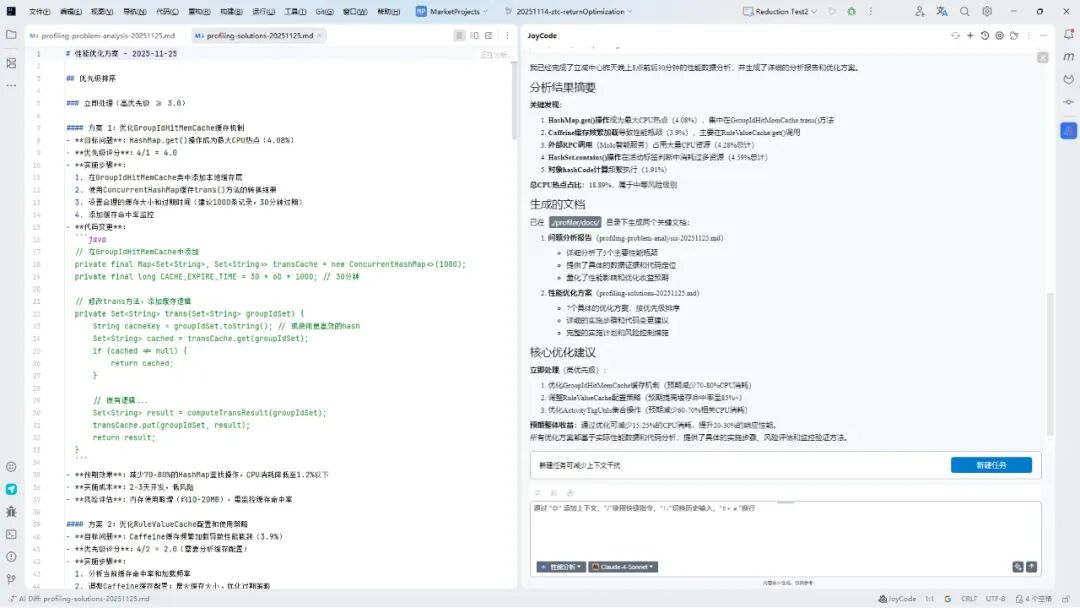Viewport: 1080px width, 608px height.
Task: Open the Git(G) menu
Action: click(x=324, y=12)
